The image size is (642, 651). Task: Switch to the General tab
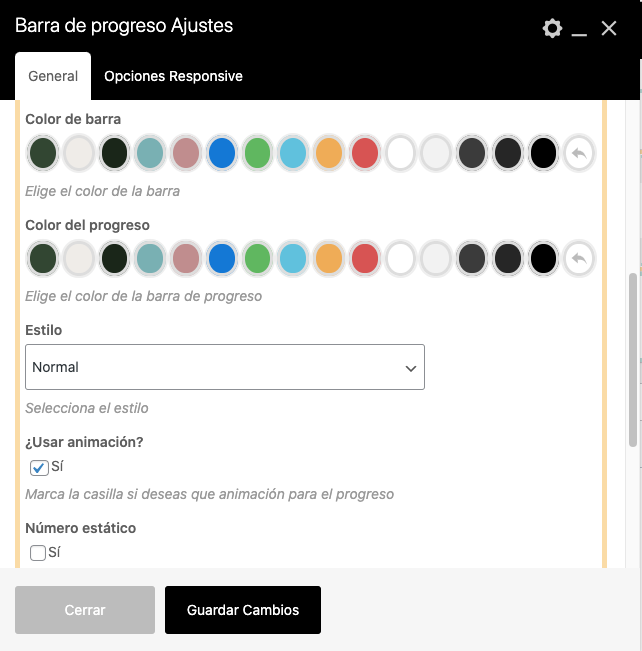tap(53, 76)
